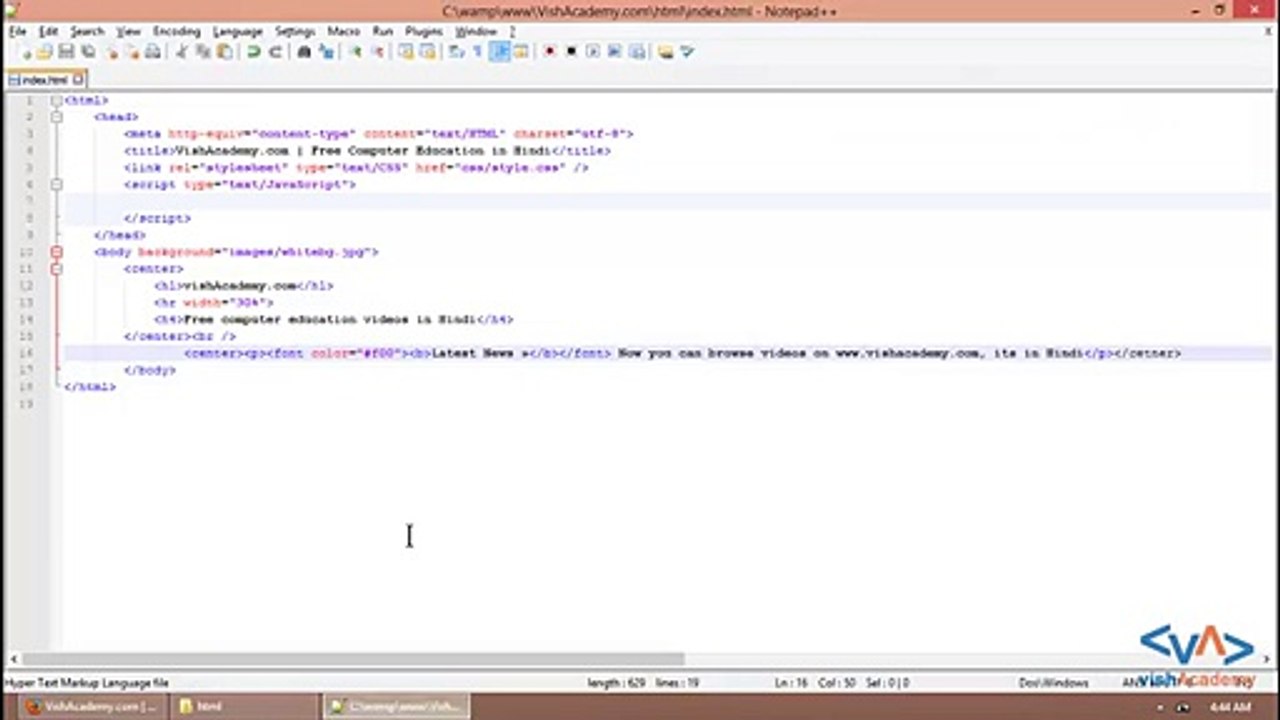Click the Save All toolbar icon
1280x720 pixels.
pos(87,51)
